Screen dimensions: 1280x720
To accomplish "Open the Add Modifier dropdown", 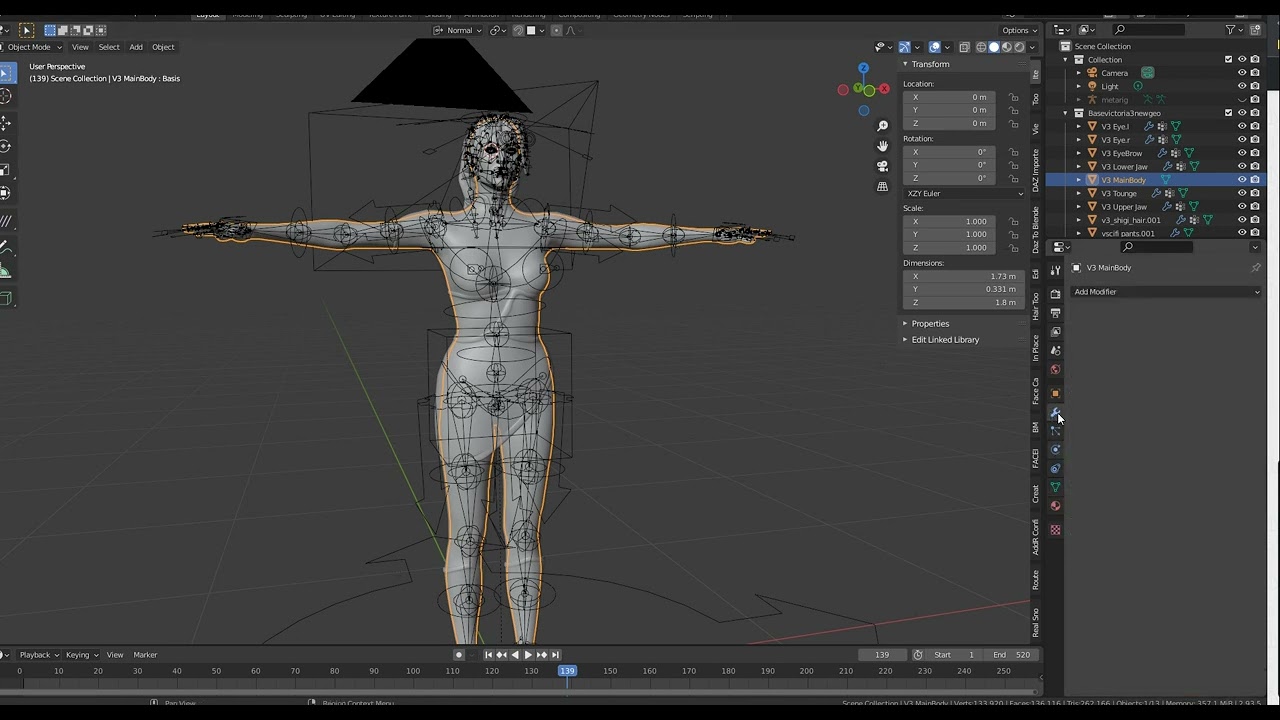I will click(1166, 292).
